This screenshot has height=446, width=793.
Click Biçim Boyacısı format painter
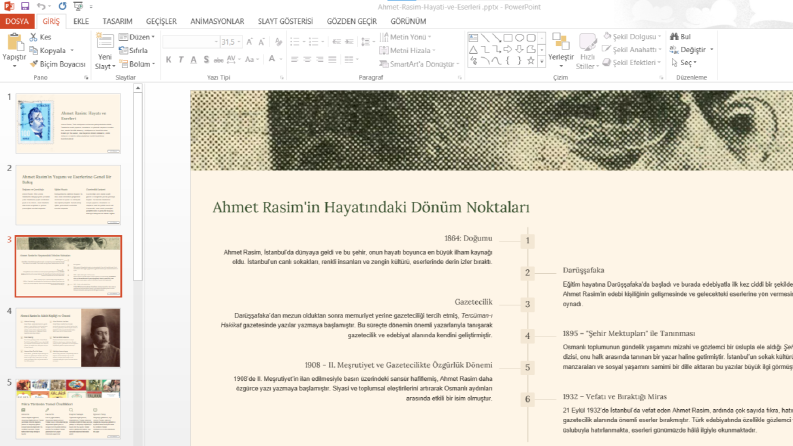pos(58,64)
